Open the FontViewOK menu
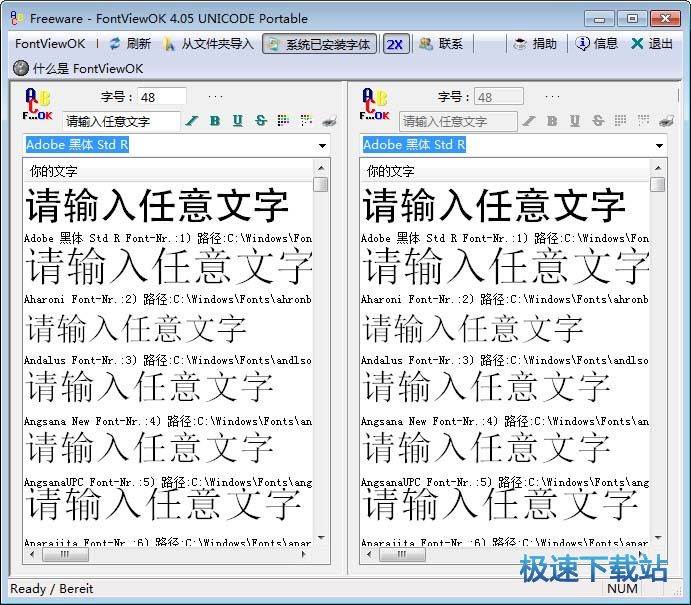 coord(50,44)
